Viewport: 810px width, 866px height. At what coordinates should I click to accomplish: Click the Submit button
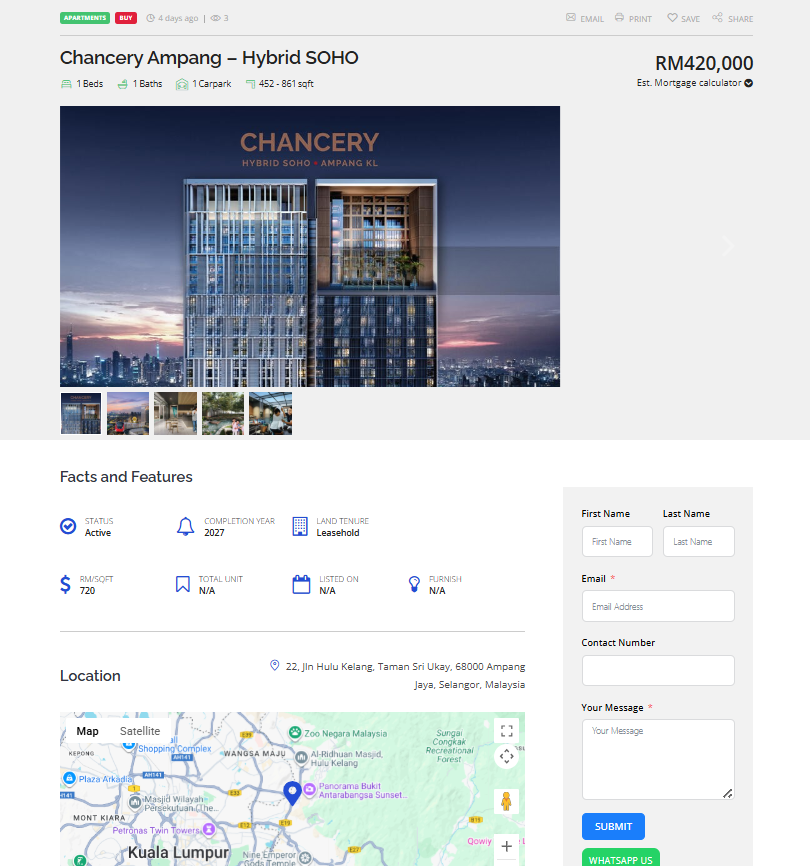coord(613,826)
